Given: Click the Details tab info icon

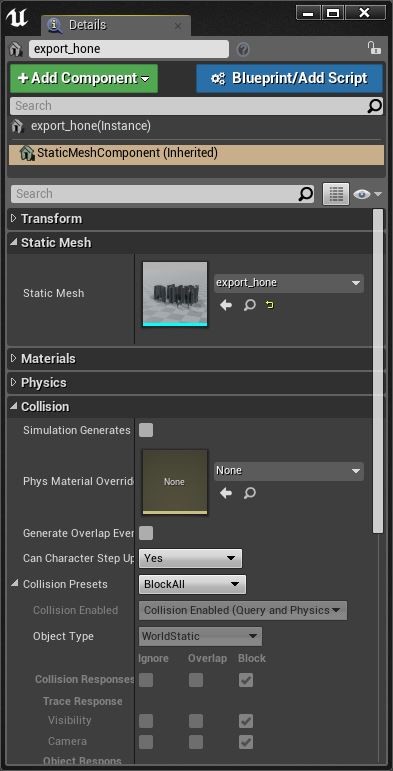Looking at the screenshot, I should pos(54,26).
